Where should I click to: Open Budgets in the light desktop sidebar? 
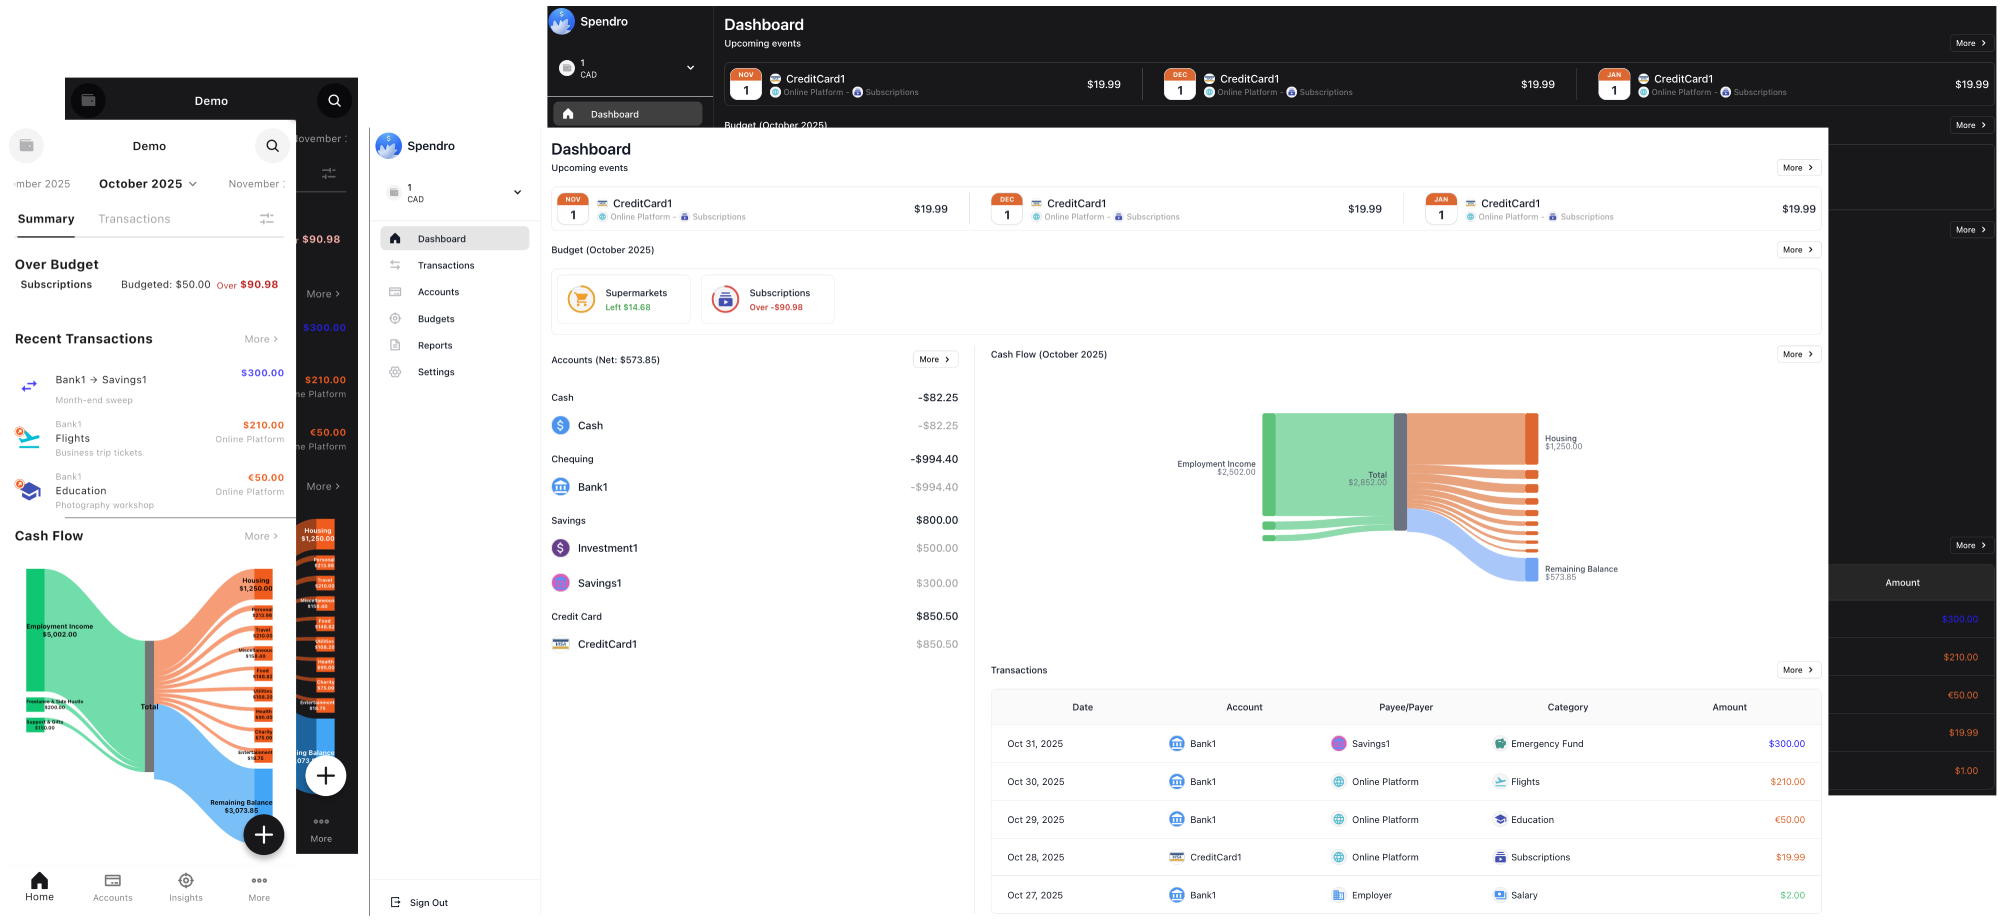tap(436, 319)
